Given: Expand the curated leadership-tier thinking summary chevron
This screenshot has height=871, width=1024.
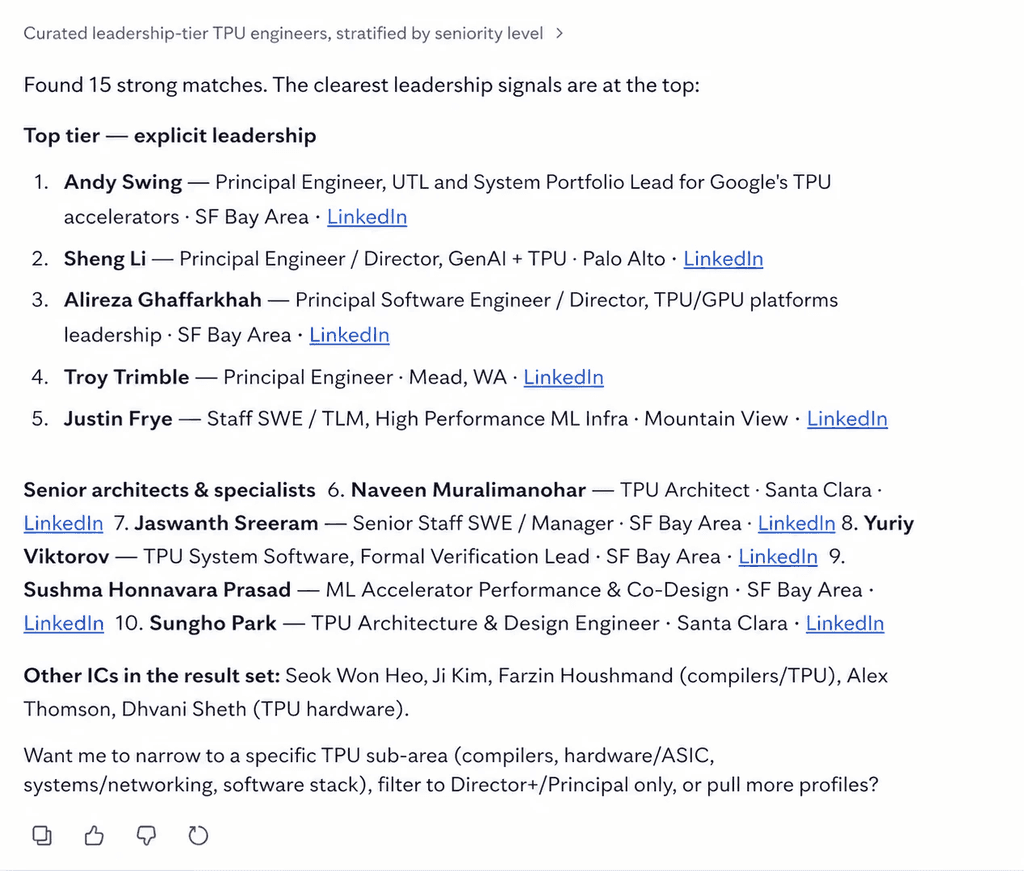Looking at the screenshot, I should (559, 33).
